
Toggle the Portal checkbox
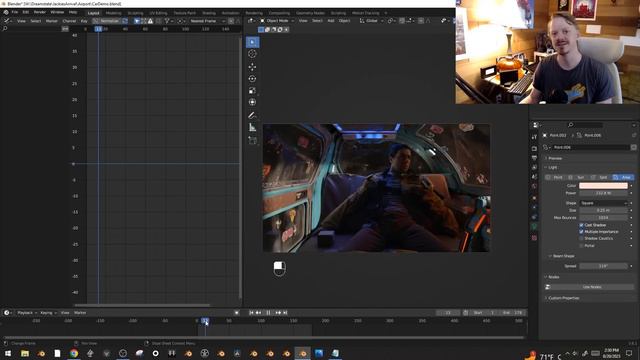point(581,246)
